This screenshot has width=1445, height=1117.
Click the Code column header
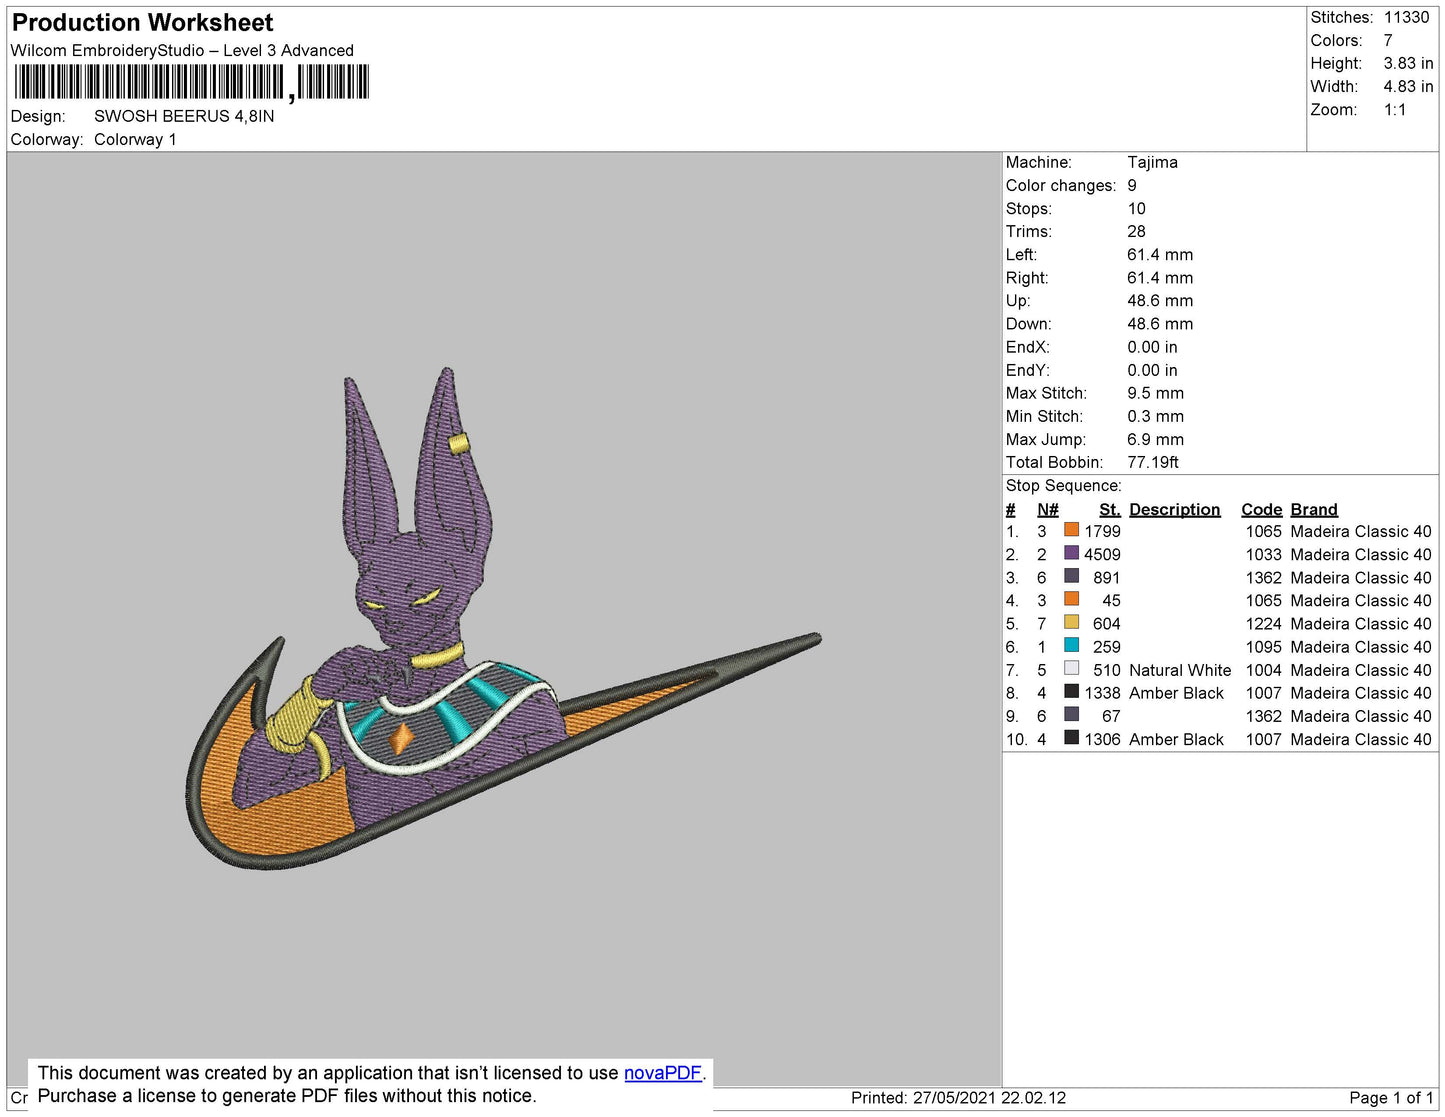(1261, 509)
